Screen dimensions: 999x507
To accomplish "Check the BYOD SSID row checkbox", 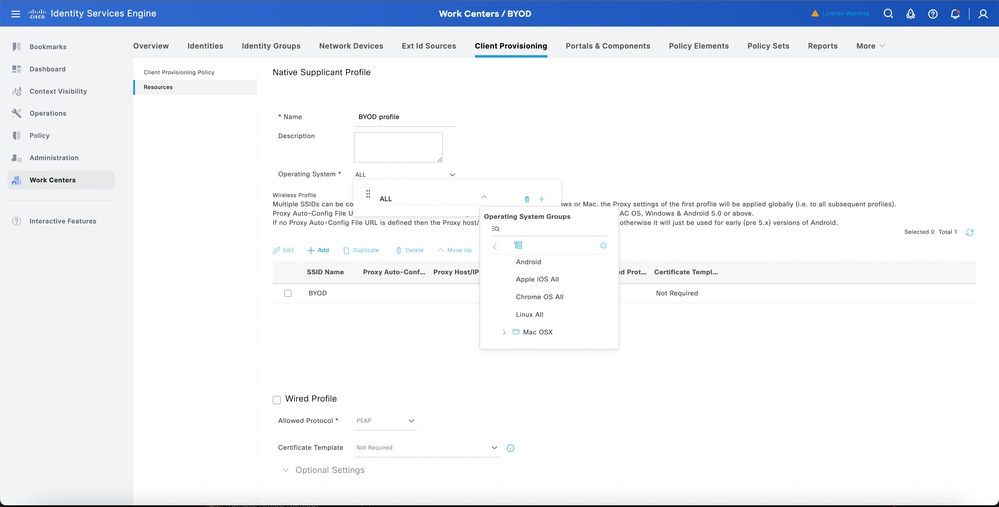I will pos(288,294).
